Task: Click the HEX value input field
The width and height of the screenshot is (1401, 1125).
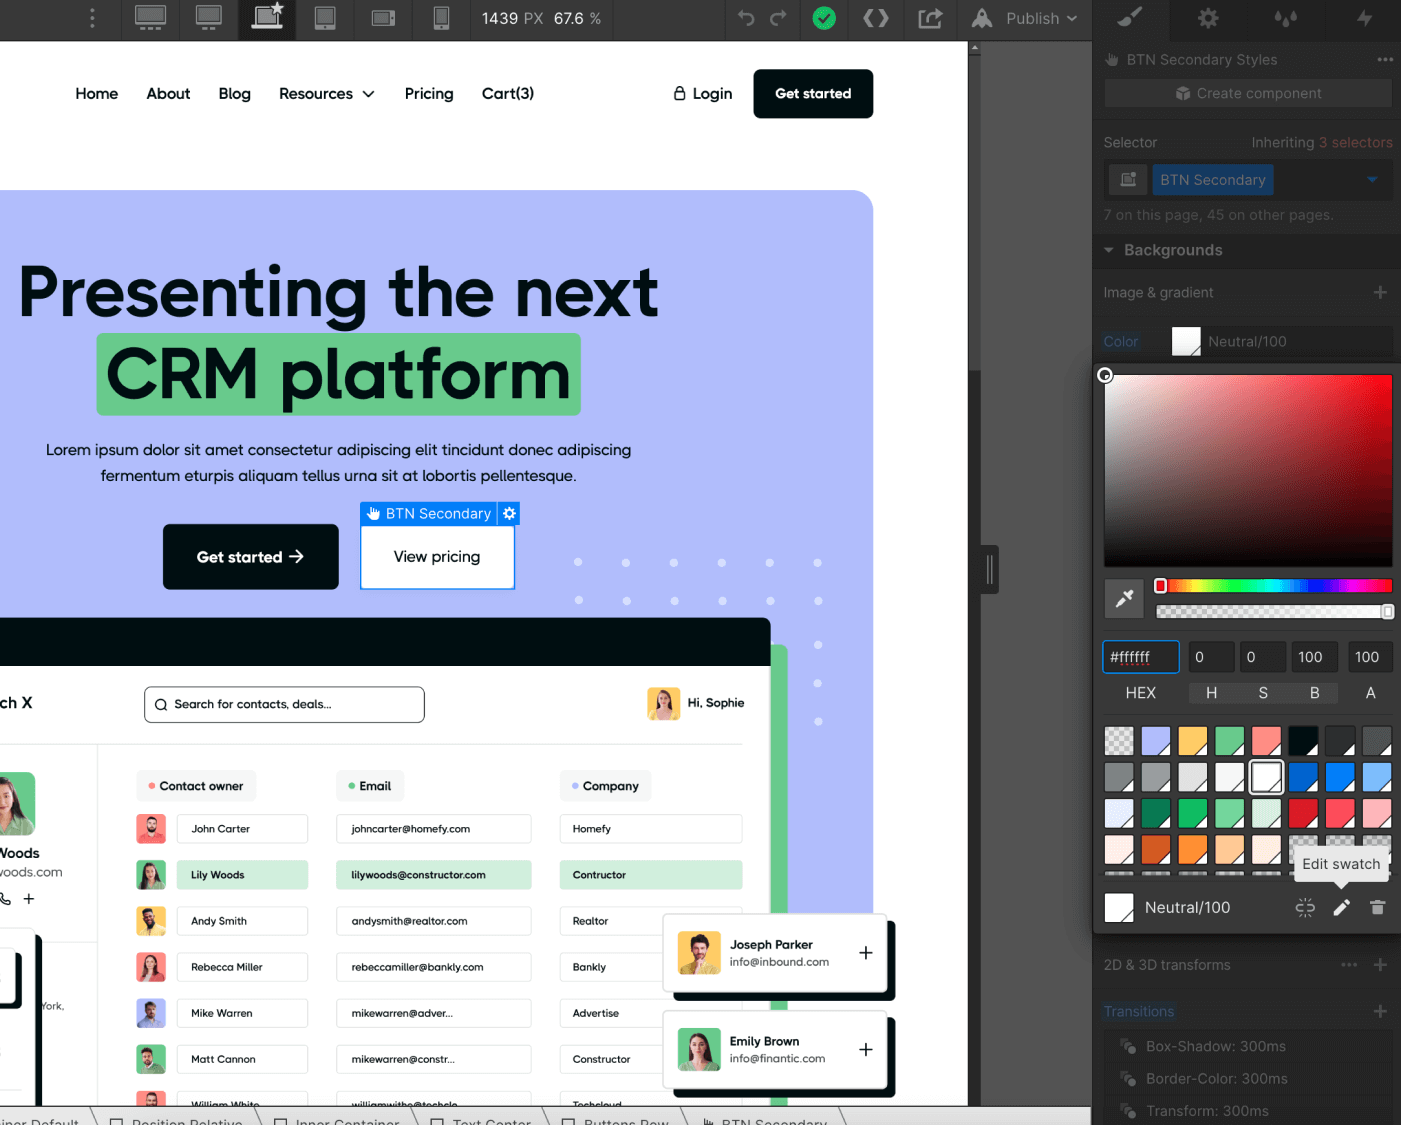Action: [1140, 657]
